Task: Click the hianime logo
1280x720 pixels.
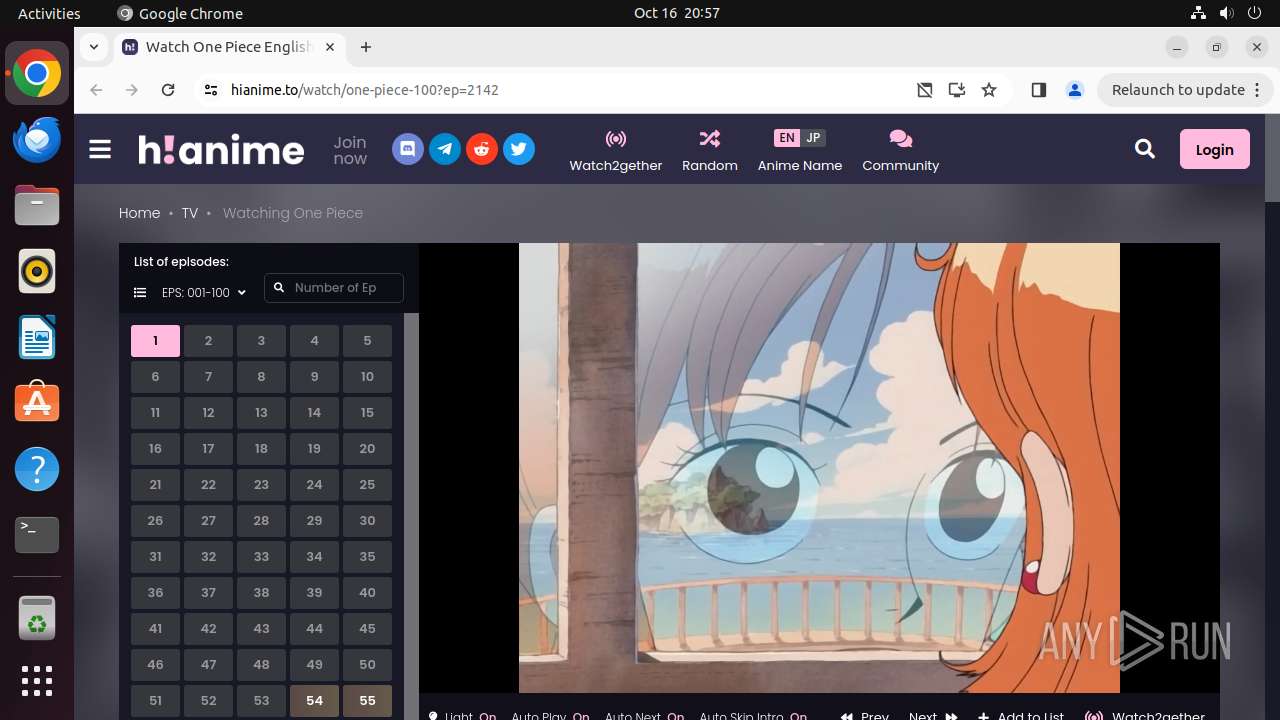Action: (x=221, y=150)
